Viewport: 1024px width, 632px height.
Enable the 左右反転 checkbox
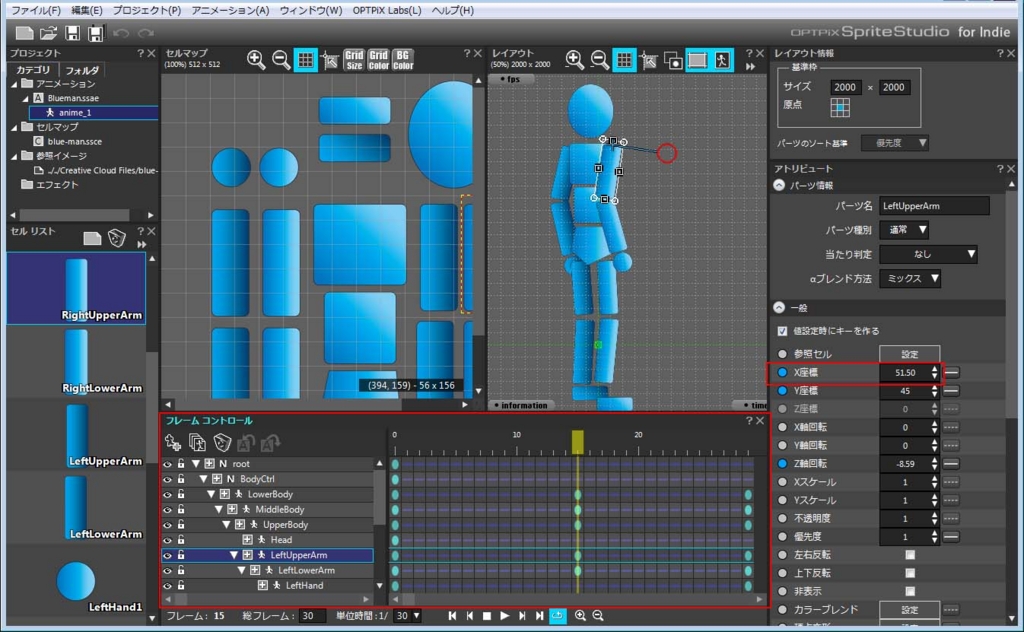(910, 555)
